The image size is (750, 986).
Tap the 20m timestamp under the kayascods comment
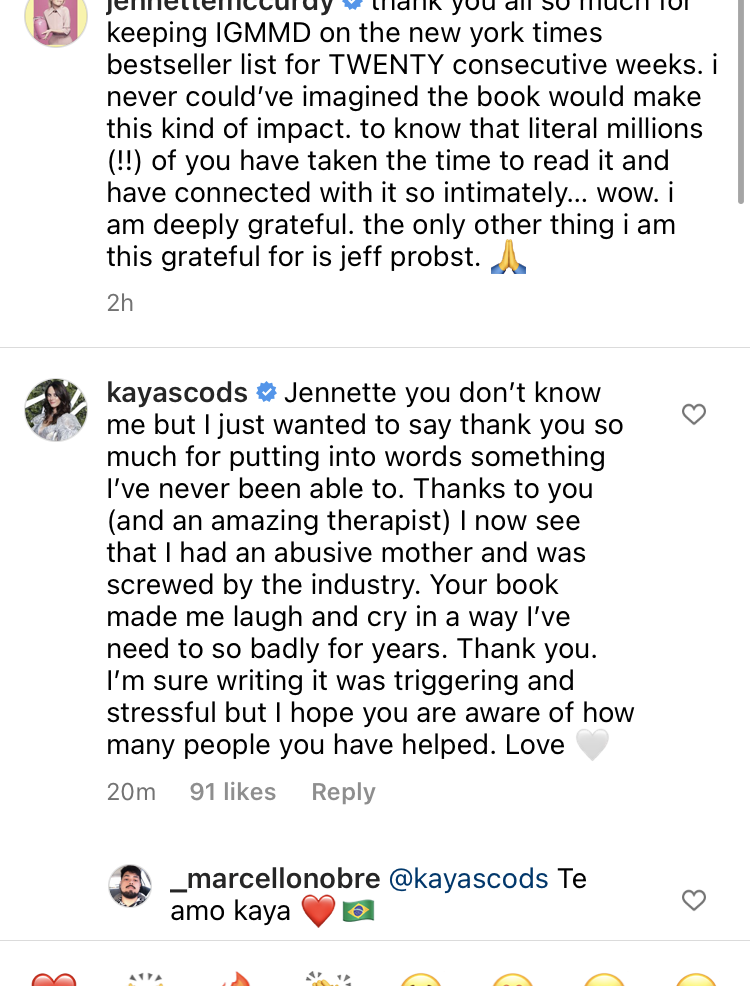(x=131, y=792)
